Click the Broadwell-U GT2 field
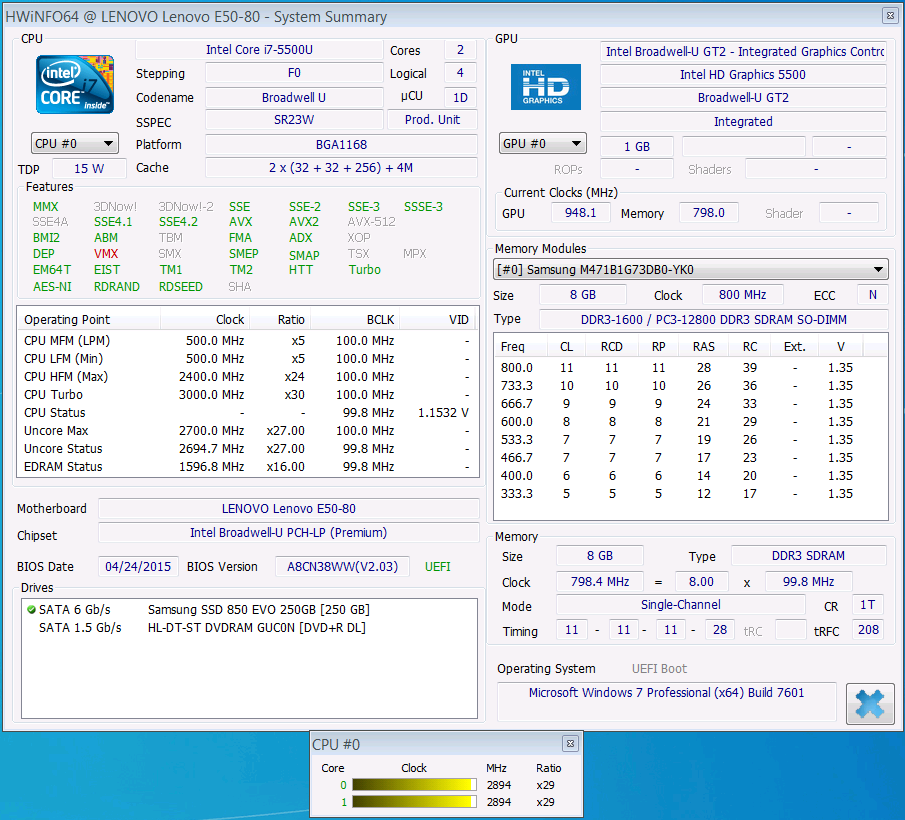 (x=743, y=98)
